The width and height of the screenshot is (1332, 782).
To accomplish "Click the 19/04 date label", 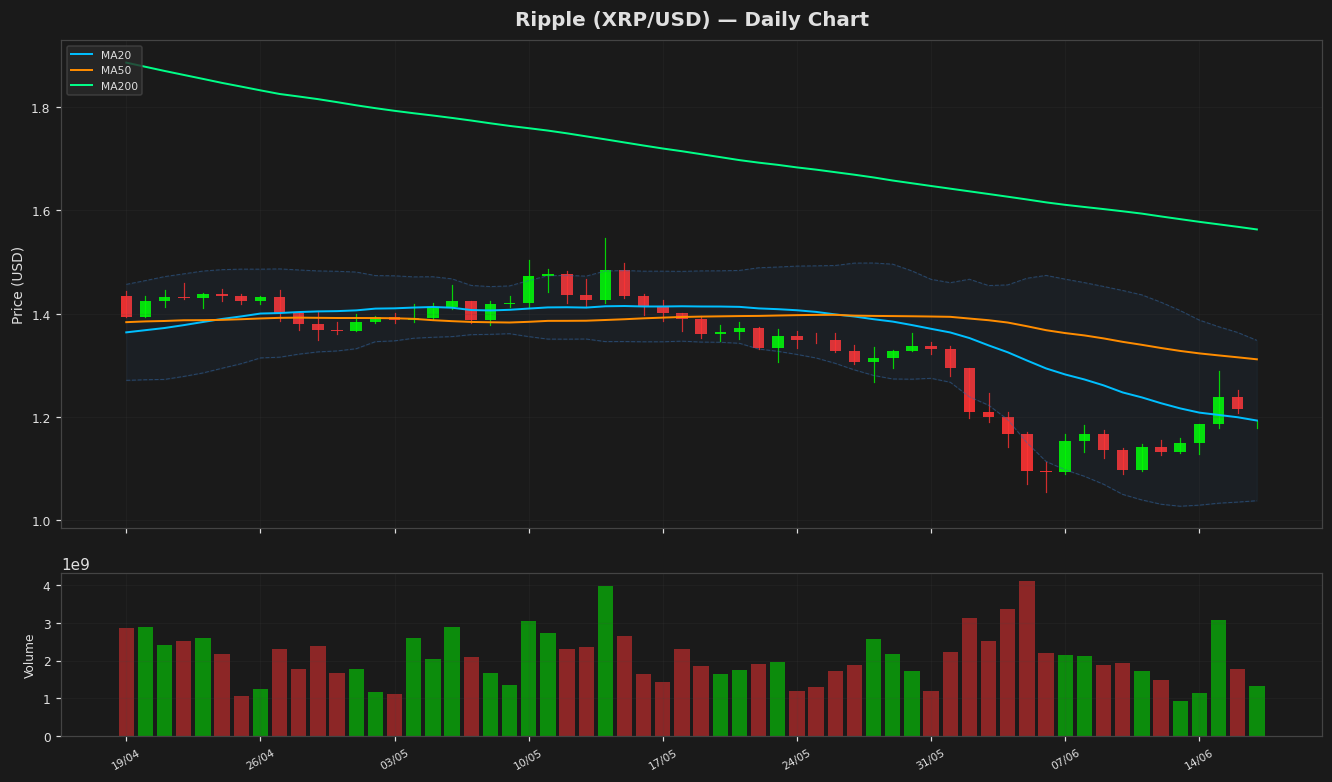I will 125,760.
